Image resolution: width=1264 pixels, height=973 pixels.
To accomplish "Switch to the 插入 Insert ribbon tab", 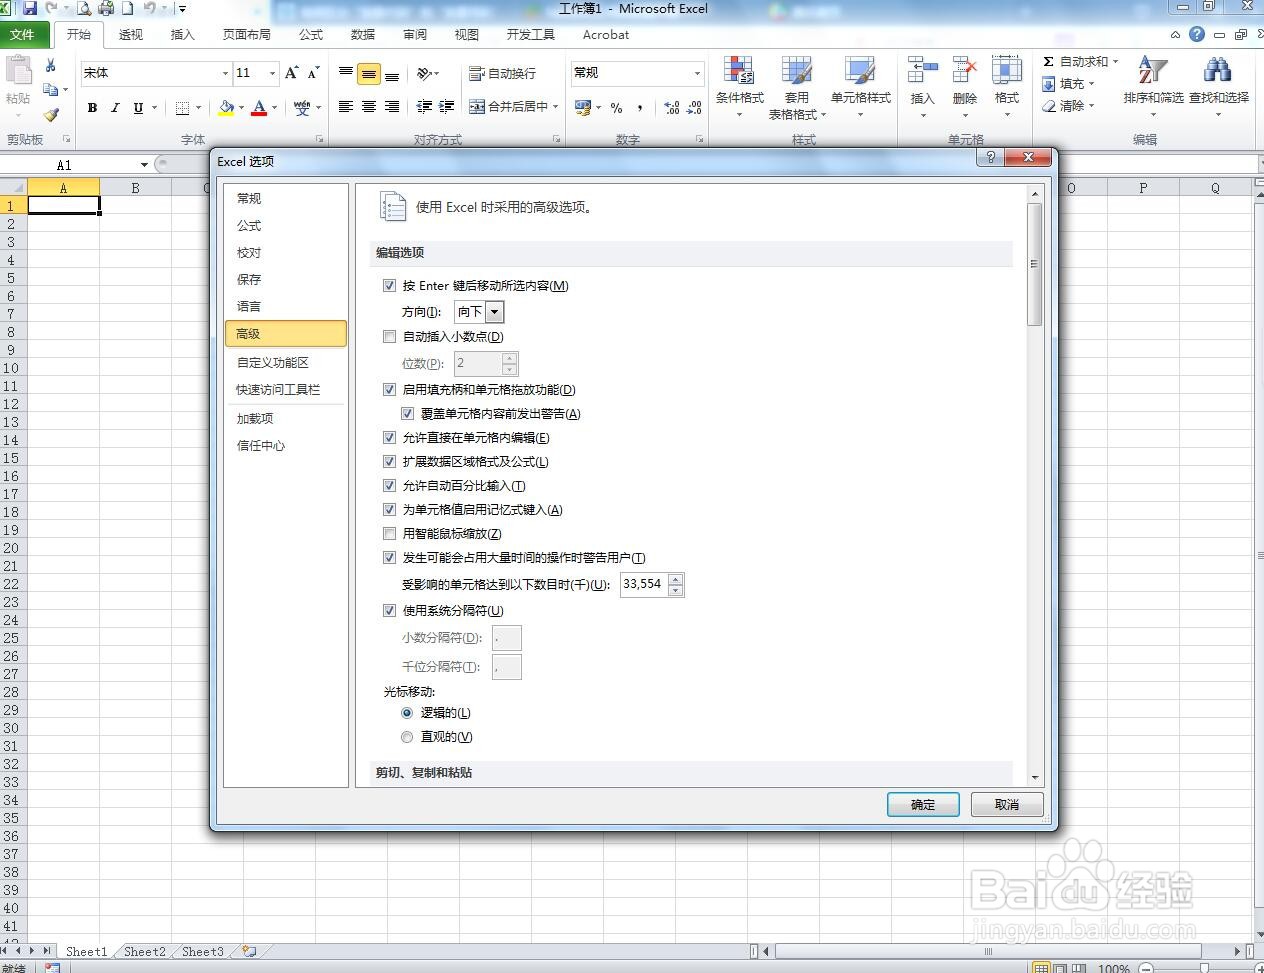I will pyautogui.click(x=183, y=34).
